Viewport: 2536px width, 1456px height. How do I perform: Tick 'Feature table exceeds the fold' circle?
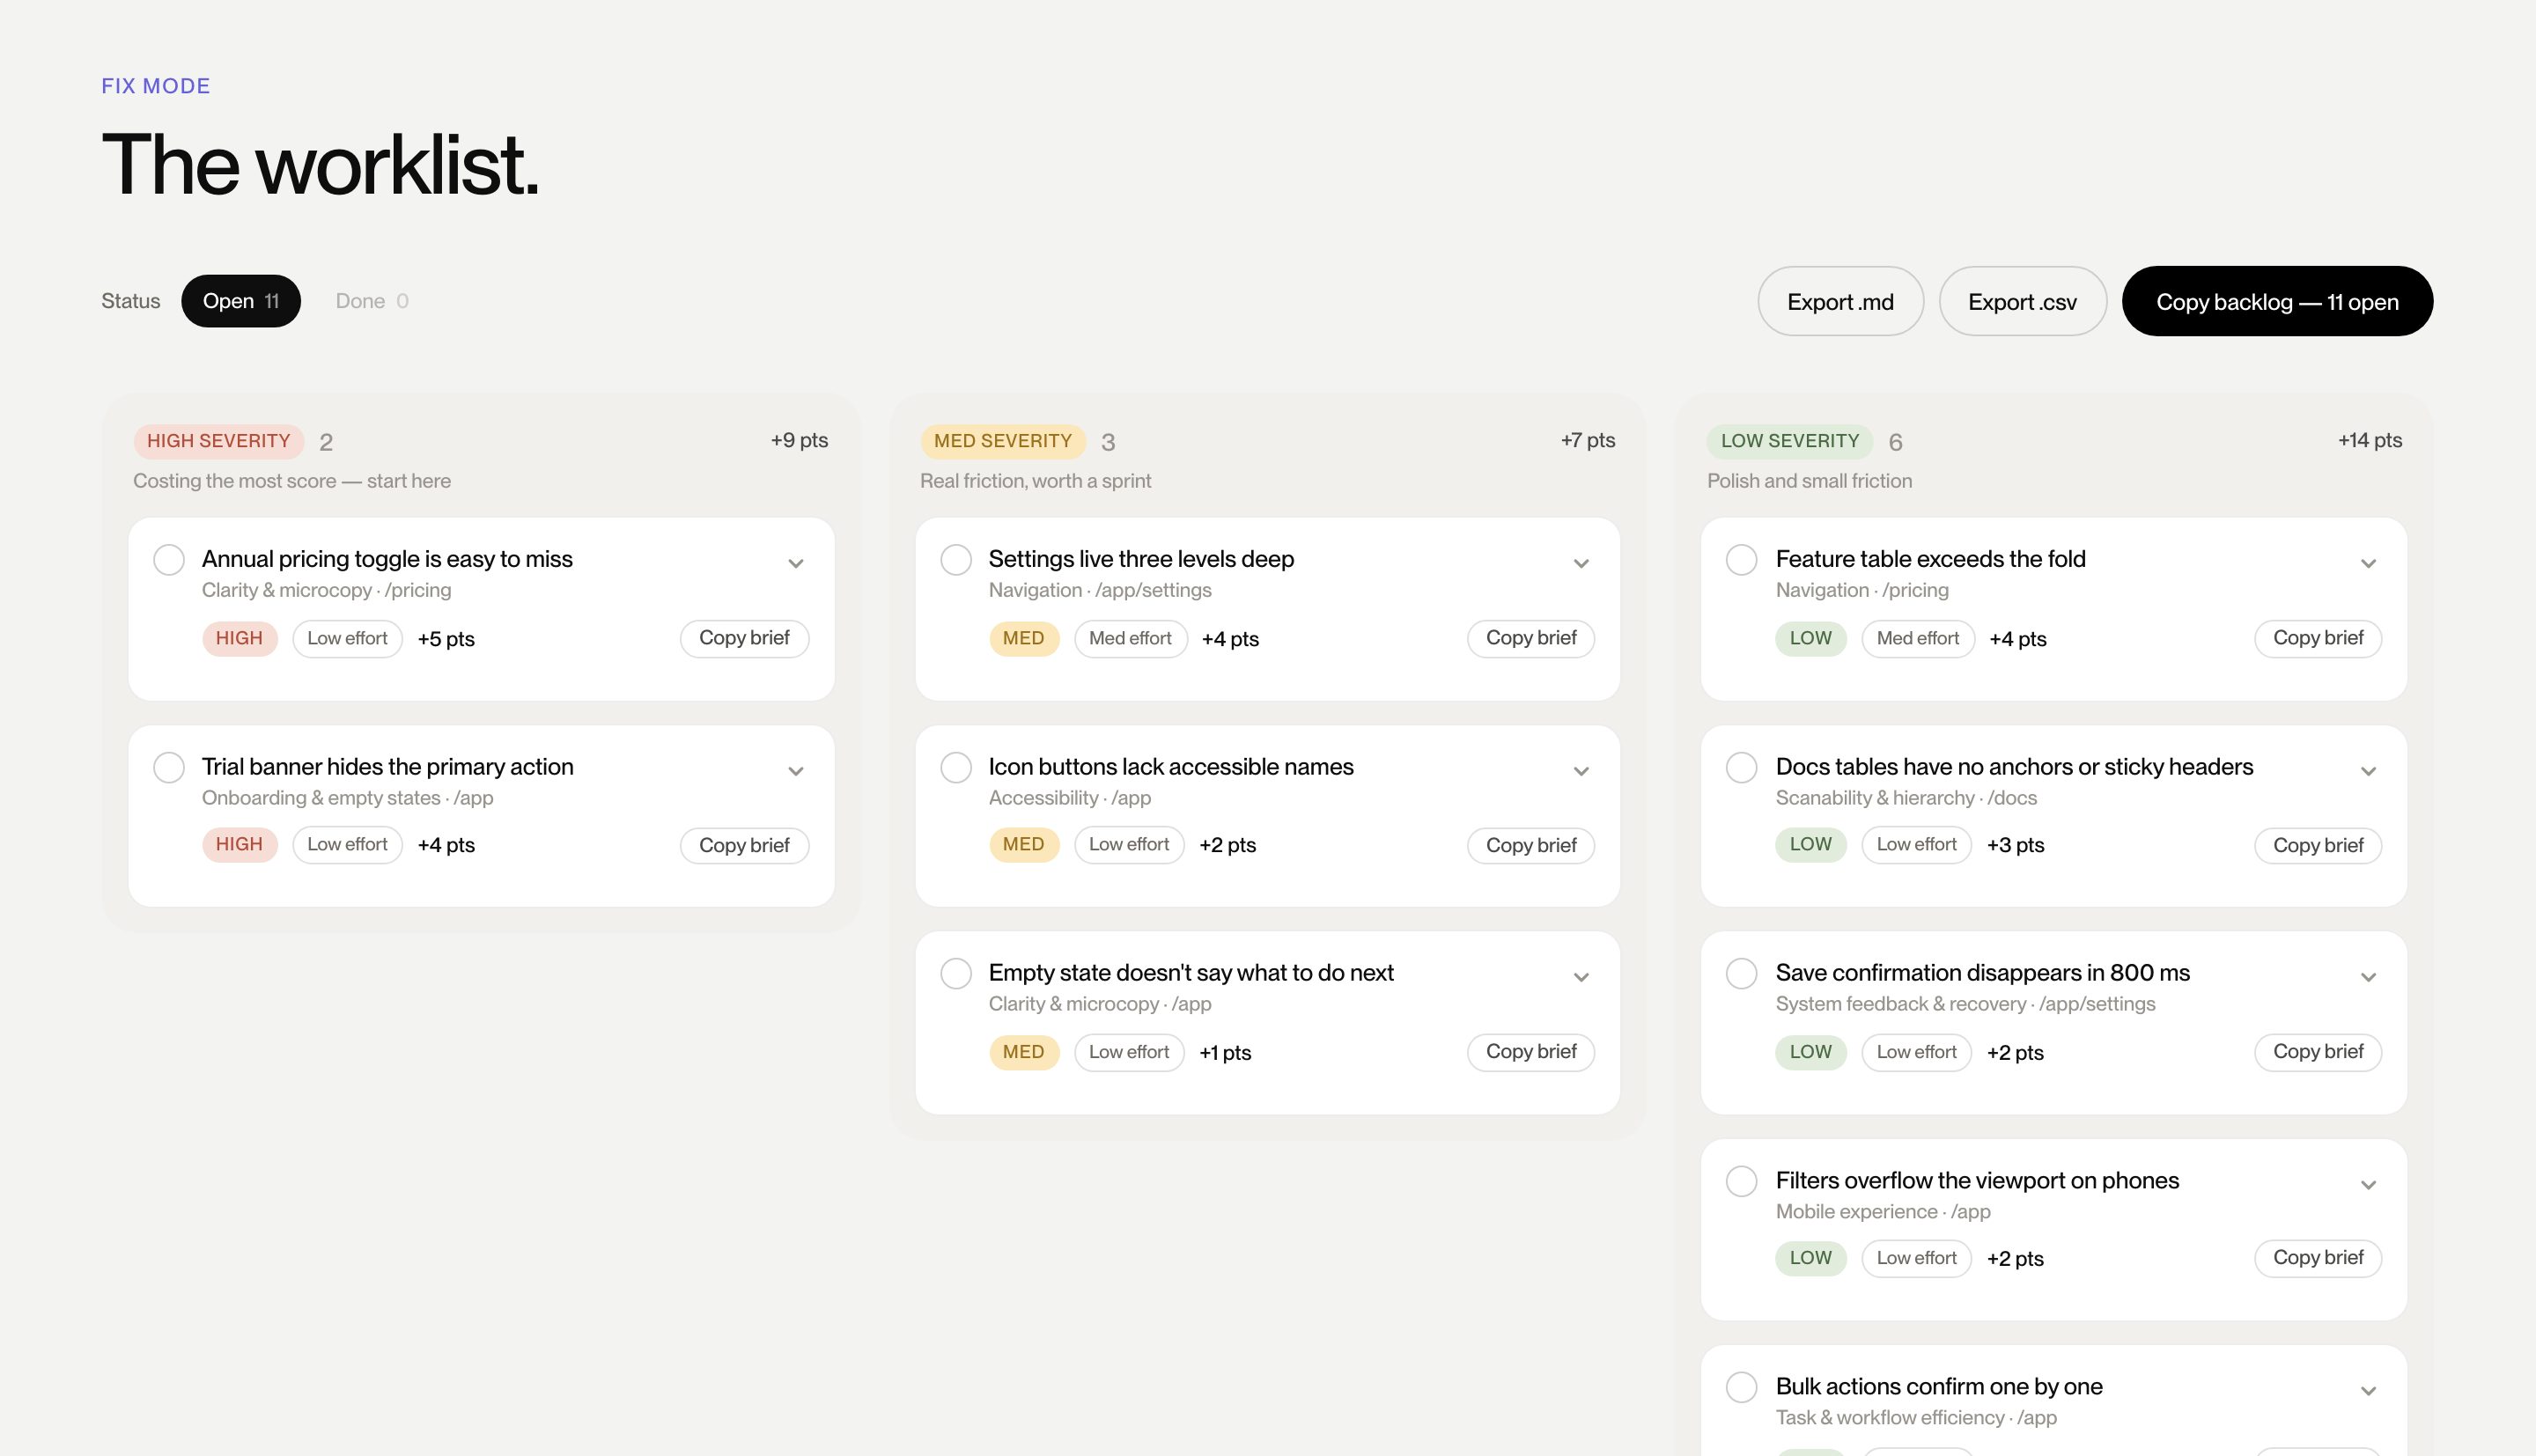(1742, 560)
